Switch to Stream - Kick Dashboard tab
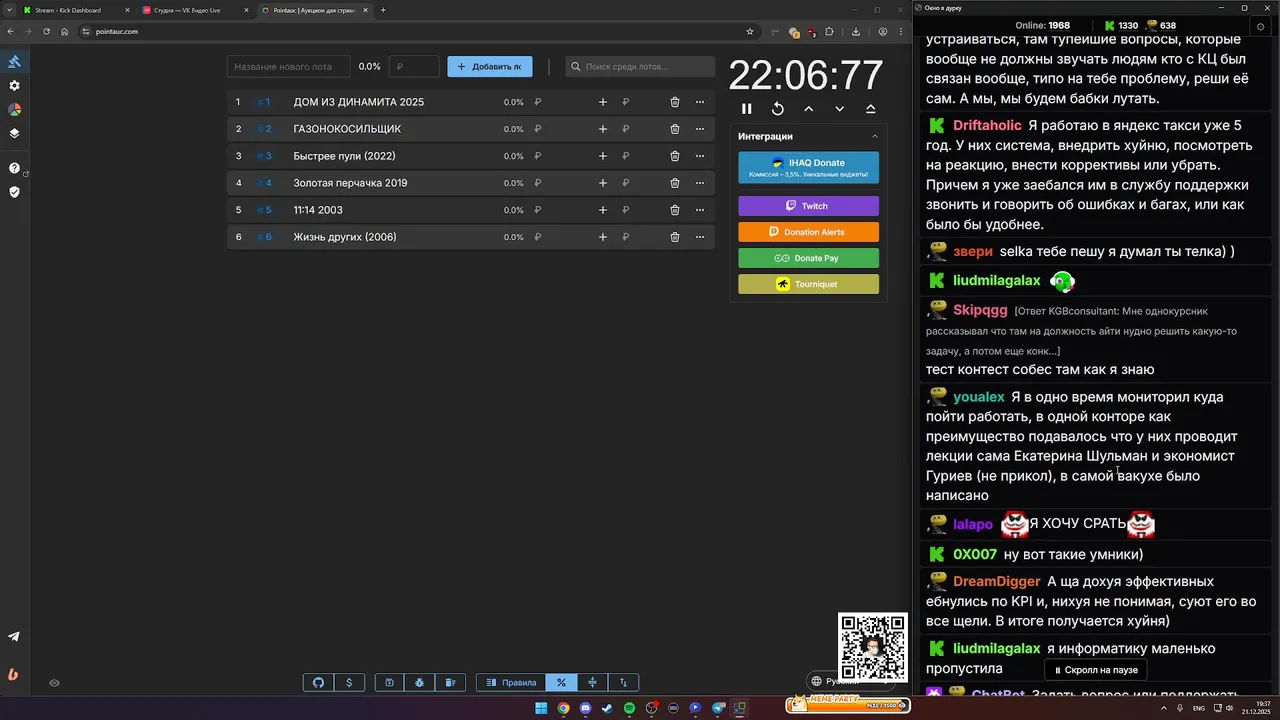The image size is (1280, 720). [75, 10]
